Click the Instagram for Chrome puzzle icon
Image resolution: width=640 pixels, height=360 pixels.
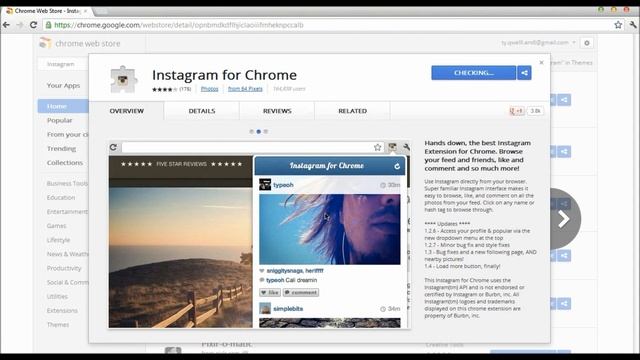tap(124, 80)
